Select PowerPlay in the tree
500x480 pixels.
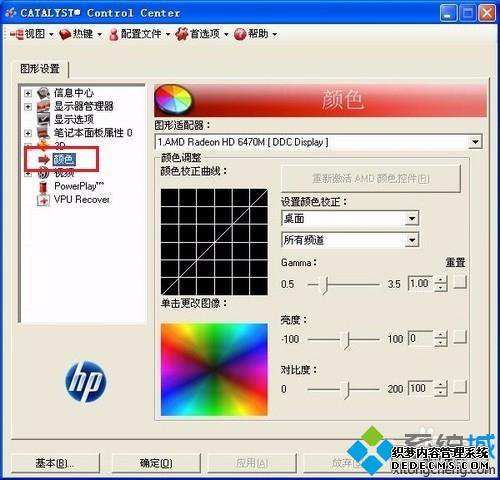coord(79,186)
